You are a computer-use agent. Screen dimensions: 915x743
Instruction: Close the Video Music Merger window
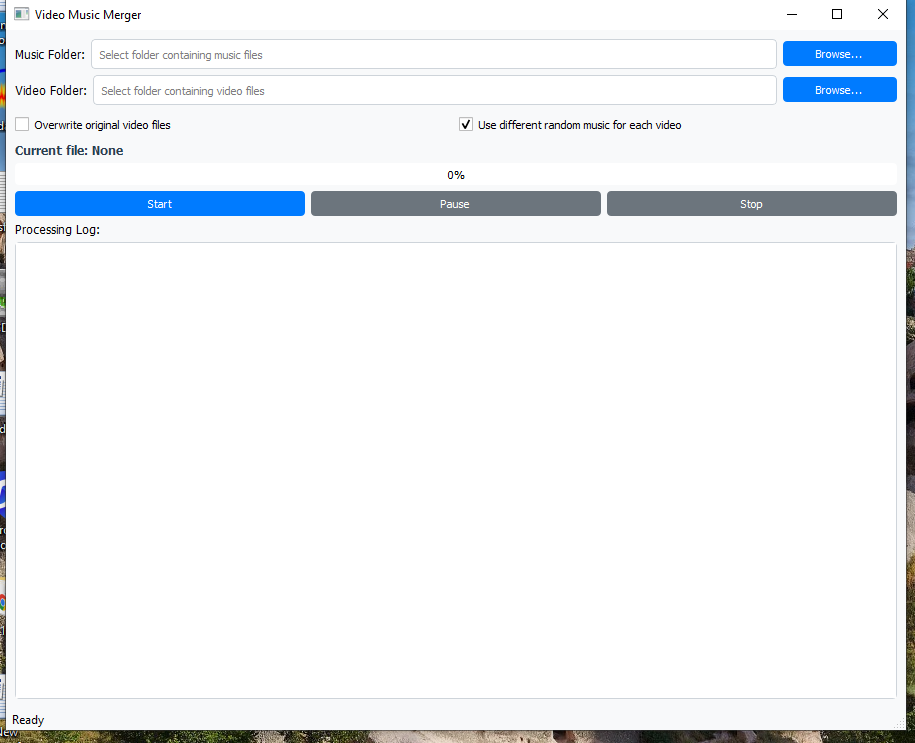[x=882, y=15]
